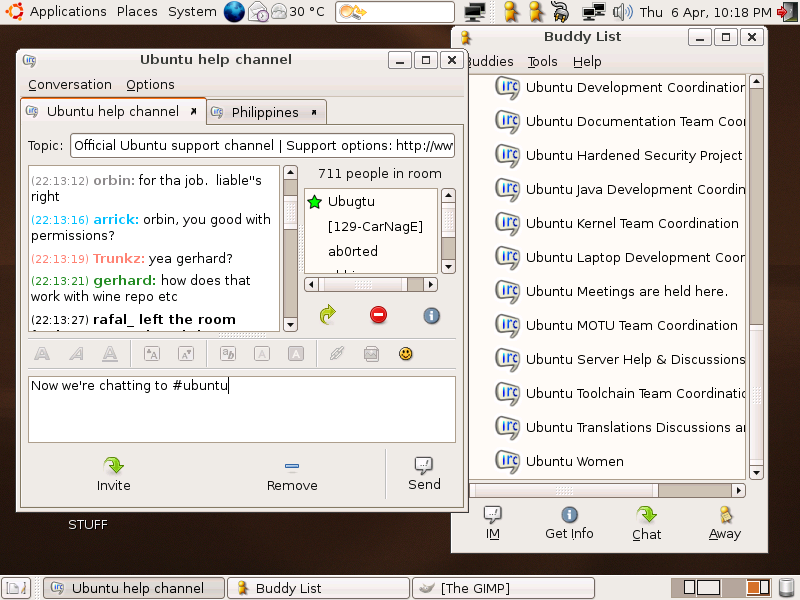Toggle underline text formatting
This screenshot has height=600, width=800.
coord(110,354)
